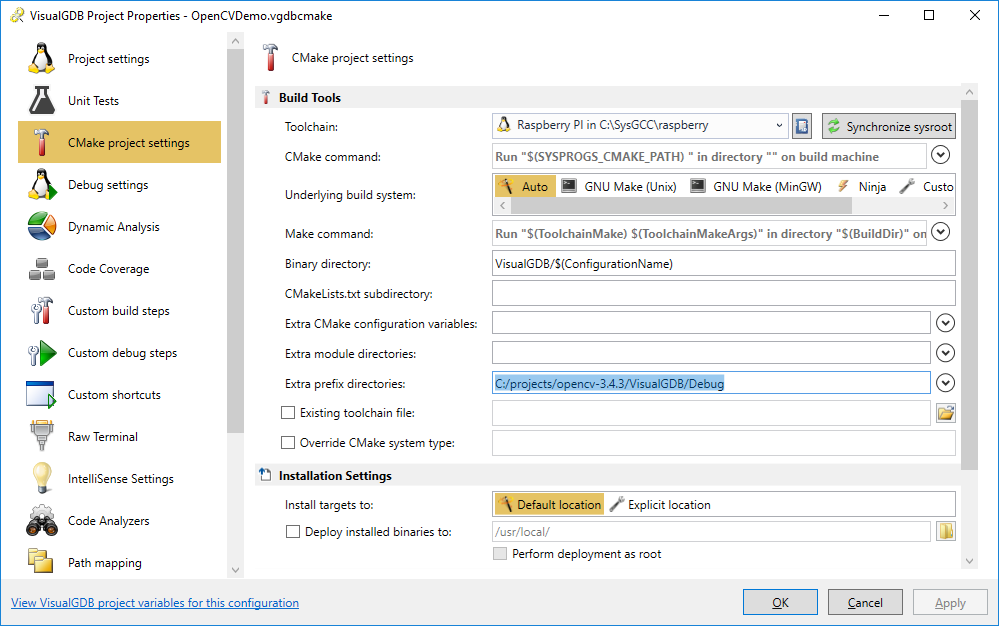The width and height of the screenshot is (999, 626).
Task: Open Code Coverage settings page
Action: coord(108,269)
